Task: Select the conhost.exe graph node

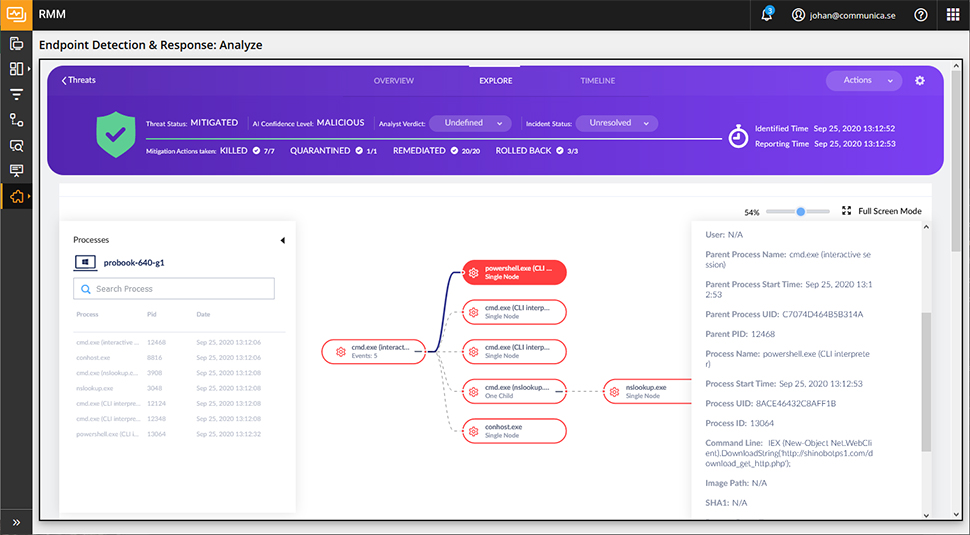Action: (x=515, y=431)
